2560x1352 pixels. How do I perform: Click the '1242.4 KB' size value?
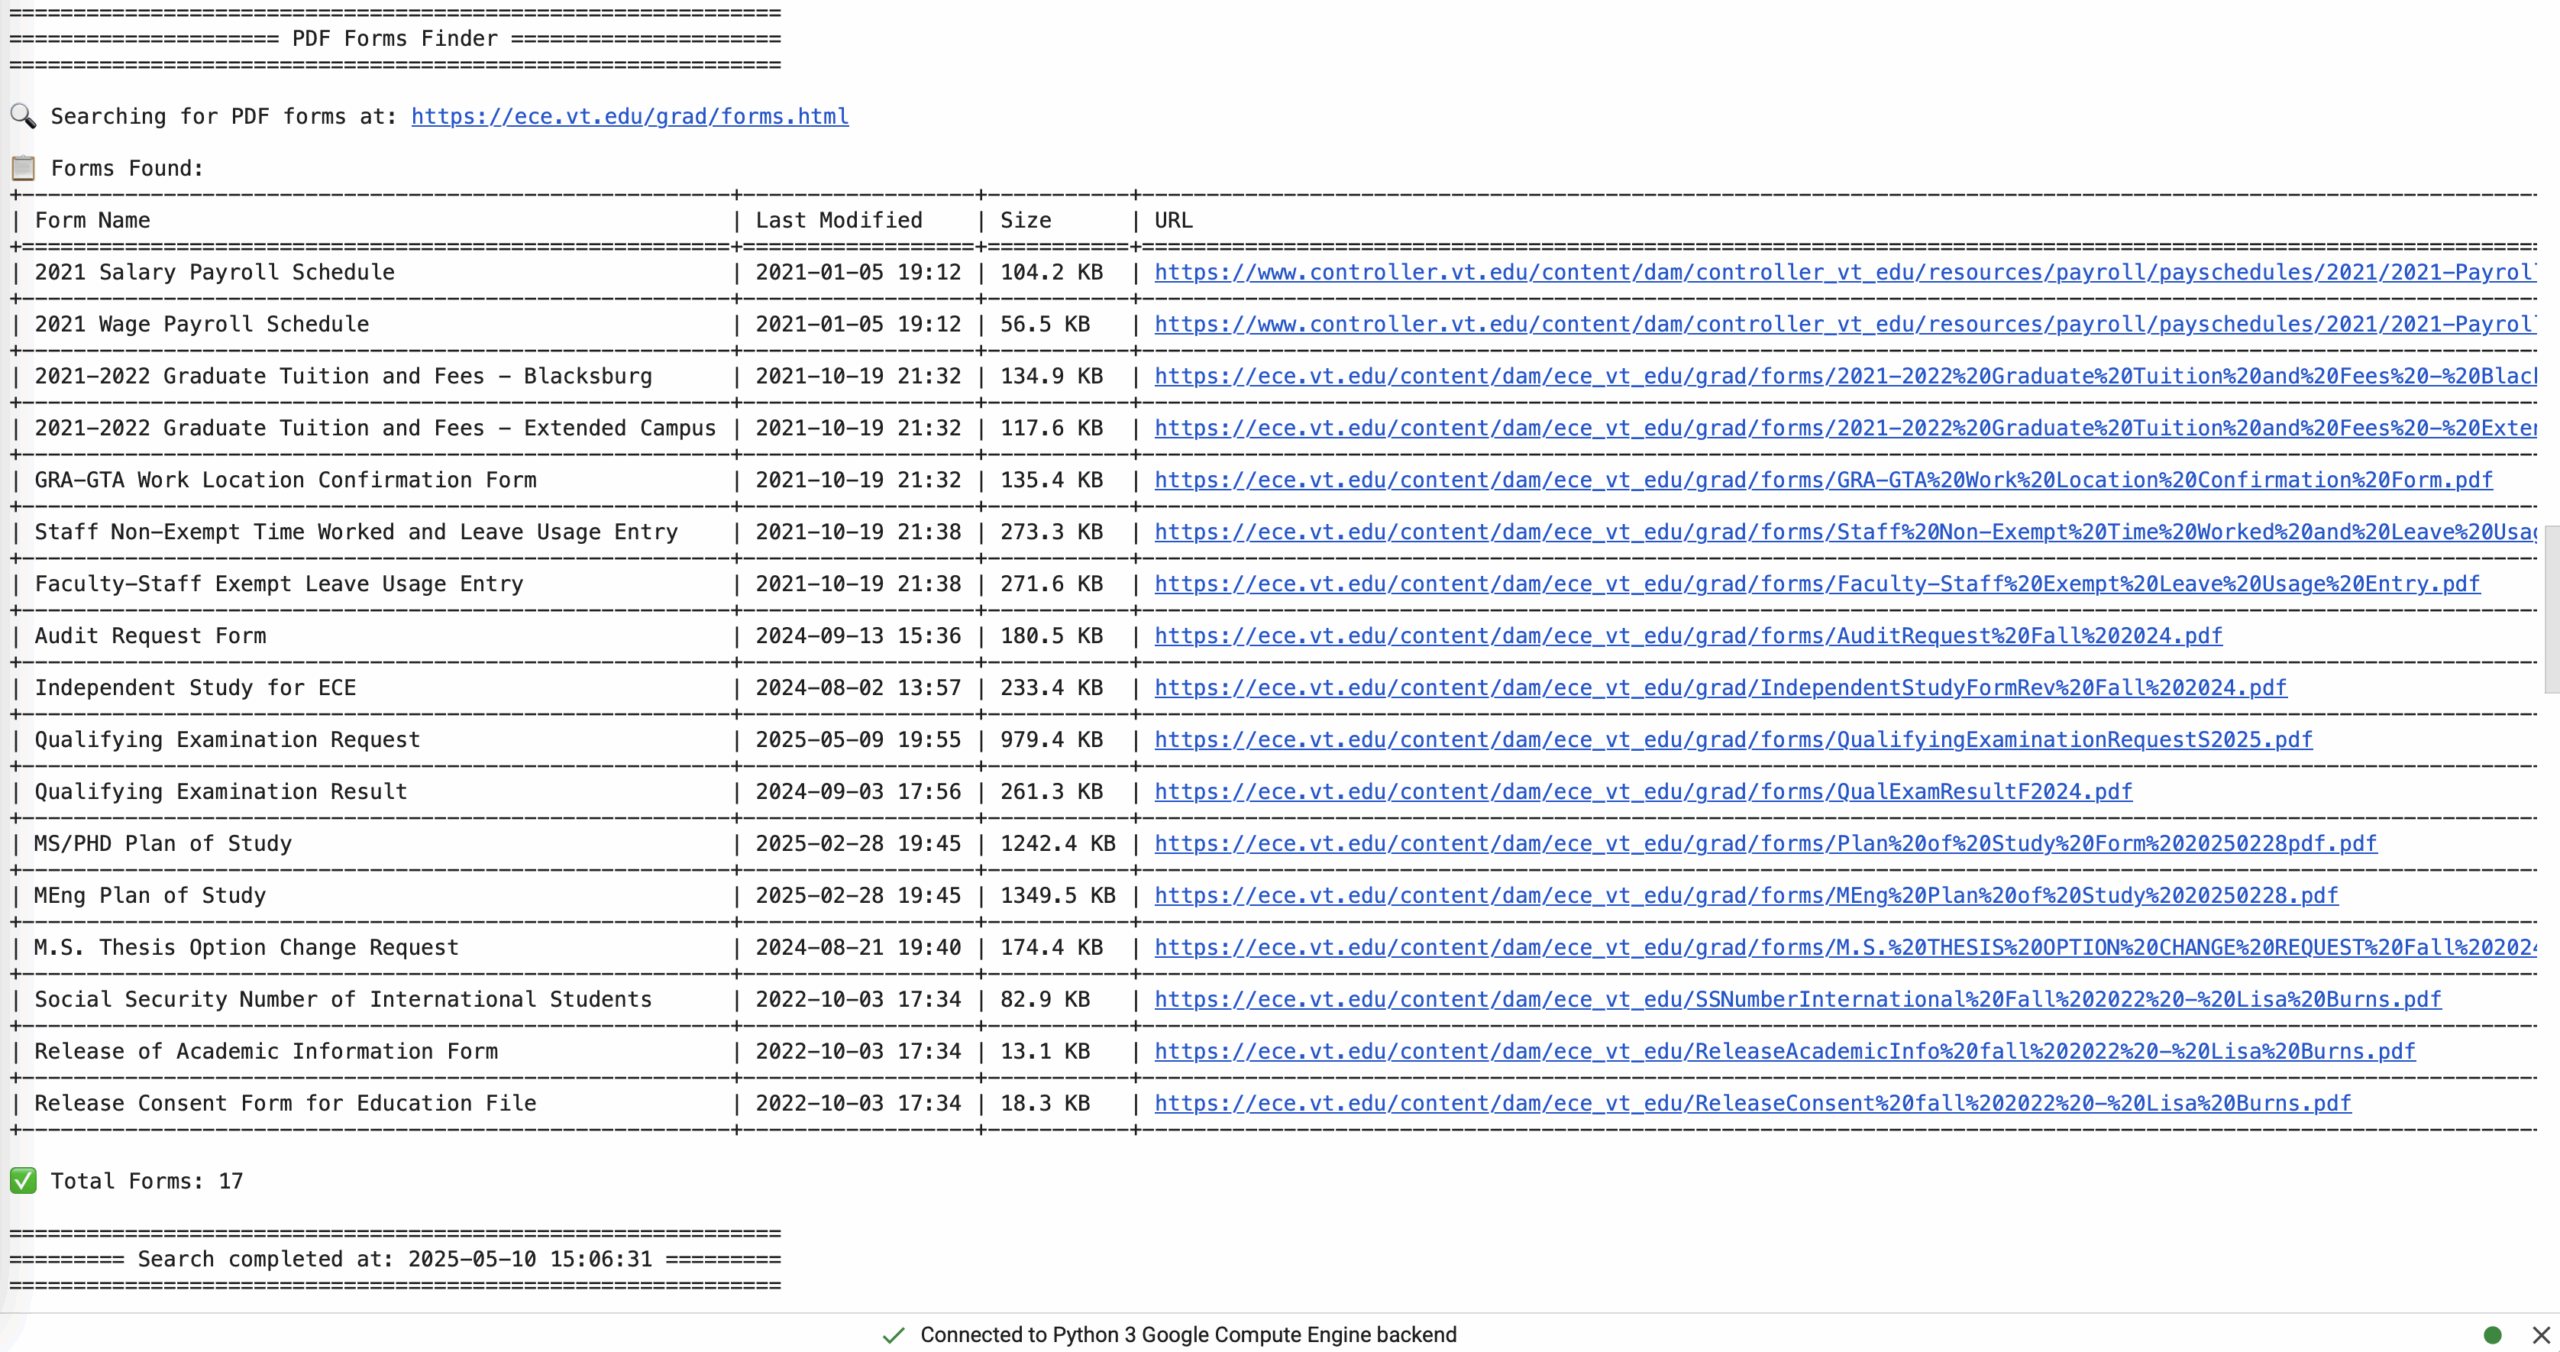click(x=1058, y=844)
